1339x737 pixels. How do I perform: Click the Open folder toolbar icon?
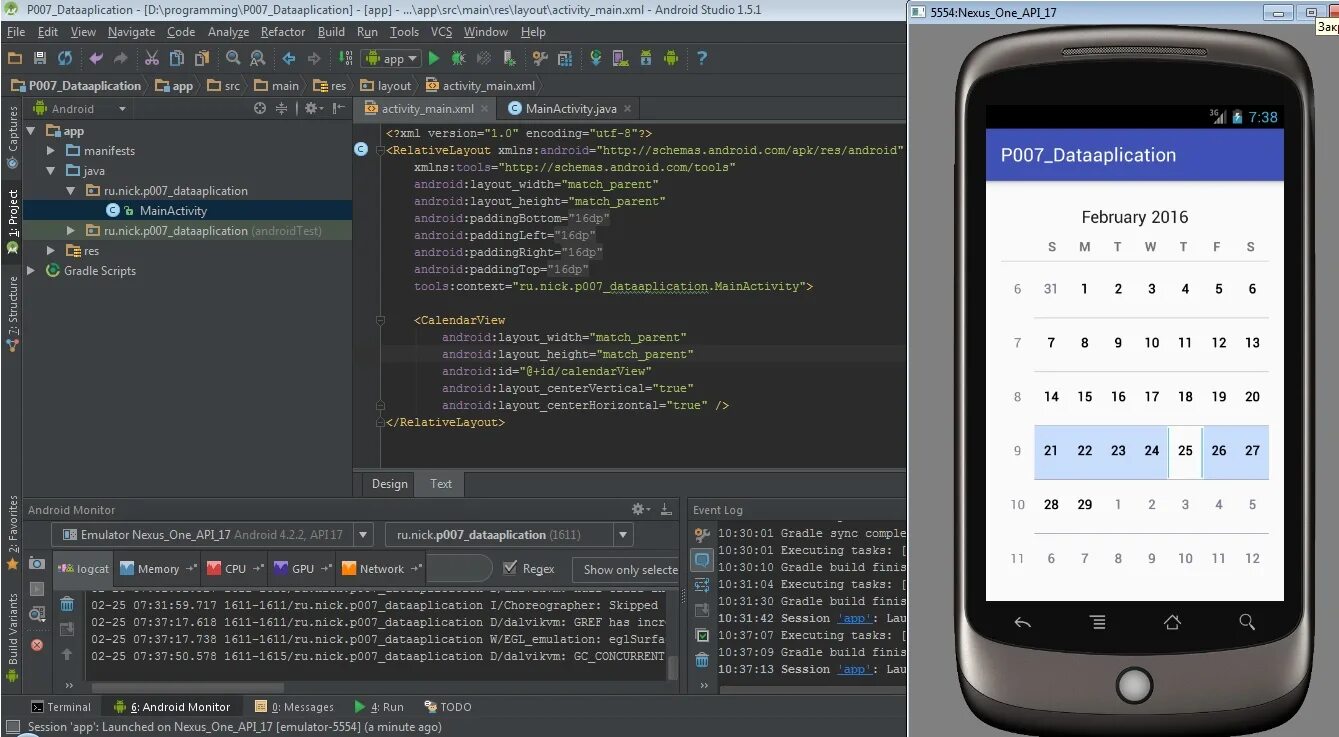coord(15,59)
